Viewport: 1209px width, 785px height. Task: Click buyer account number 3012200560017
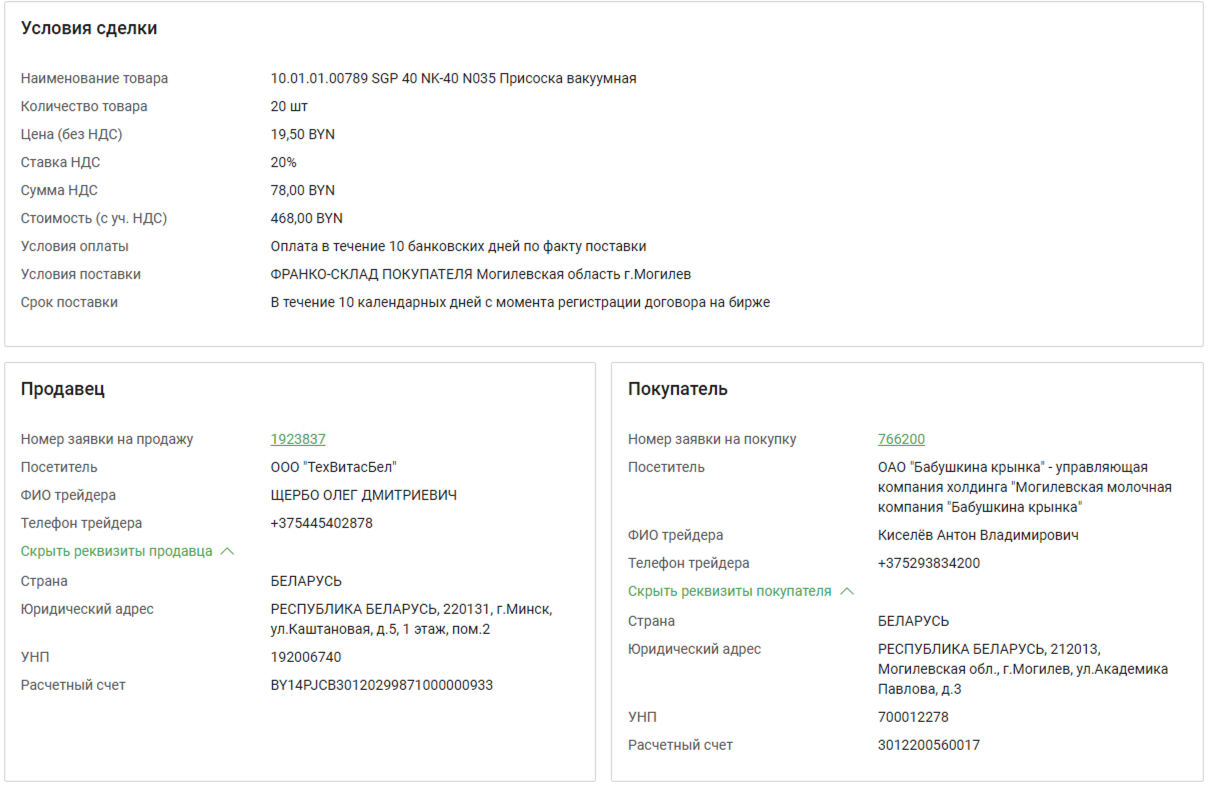[x=928, y=745]
